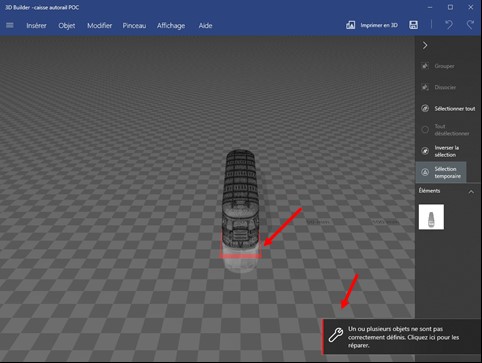The height and width of the screenshot is (363, 482).
Task: Click the Inverser la sélection icon
Action: 425,151
